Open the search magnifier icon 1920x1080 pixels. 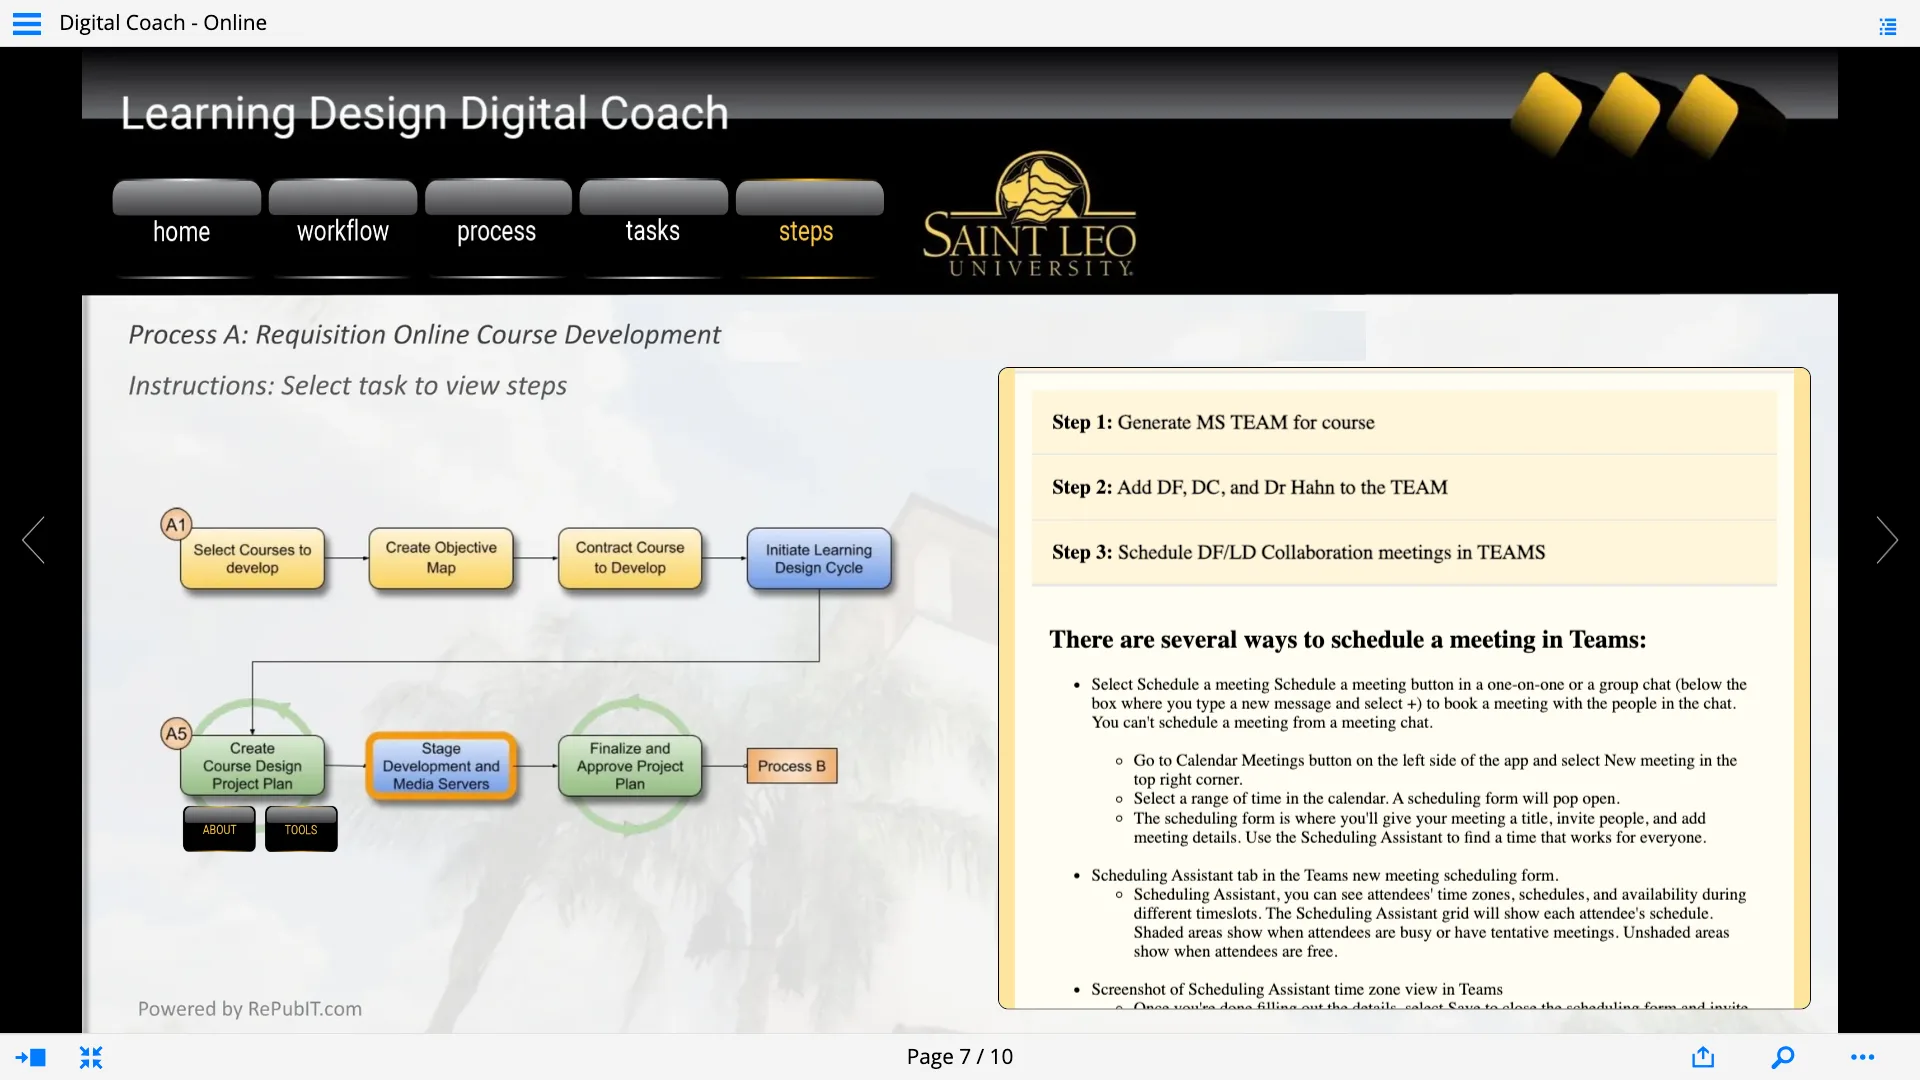pyautogui.click(x=1783, y=1057)
